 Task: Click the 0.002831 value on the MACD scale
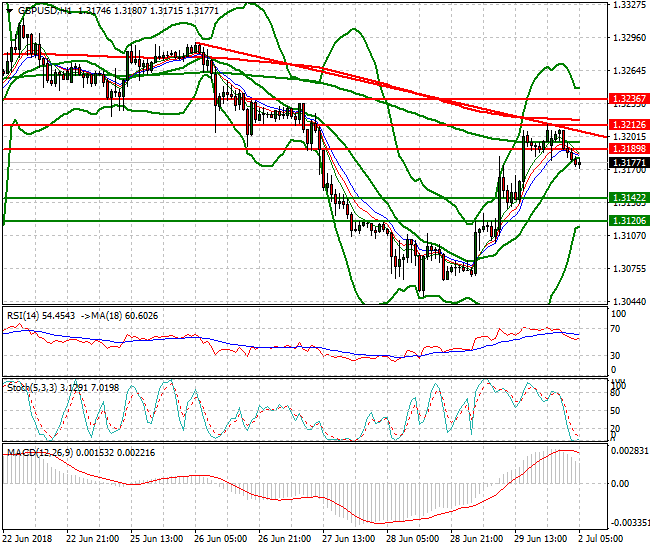(x=630, y=451)
